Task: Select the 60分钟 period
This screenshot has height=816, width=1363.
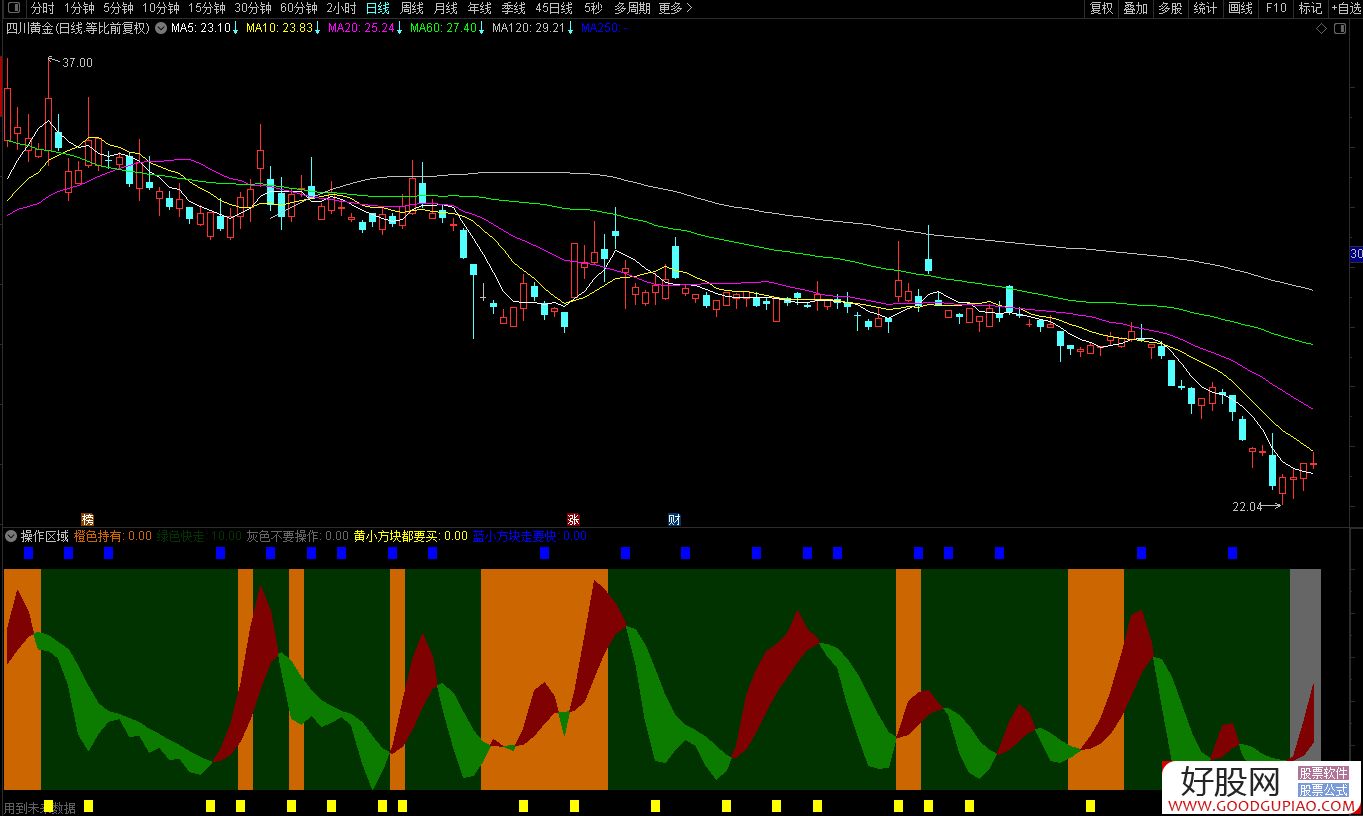Action: point(298,8)
